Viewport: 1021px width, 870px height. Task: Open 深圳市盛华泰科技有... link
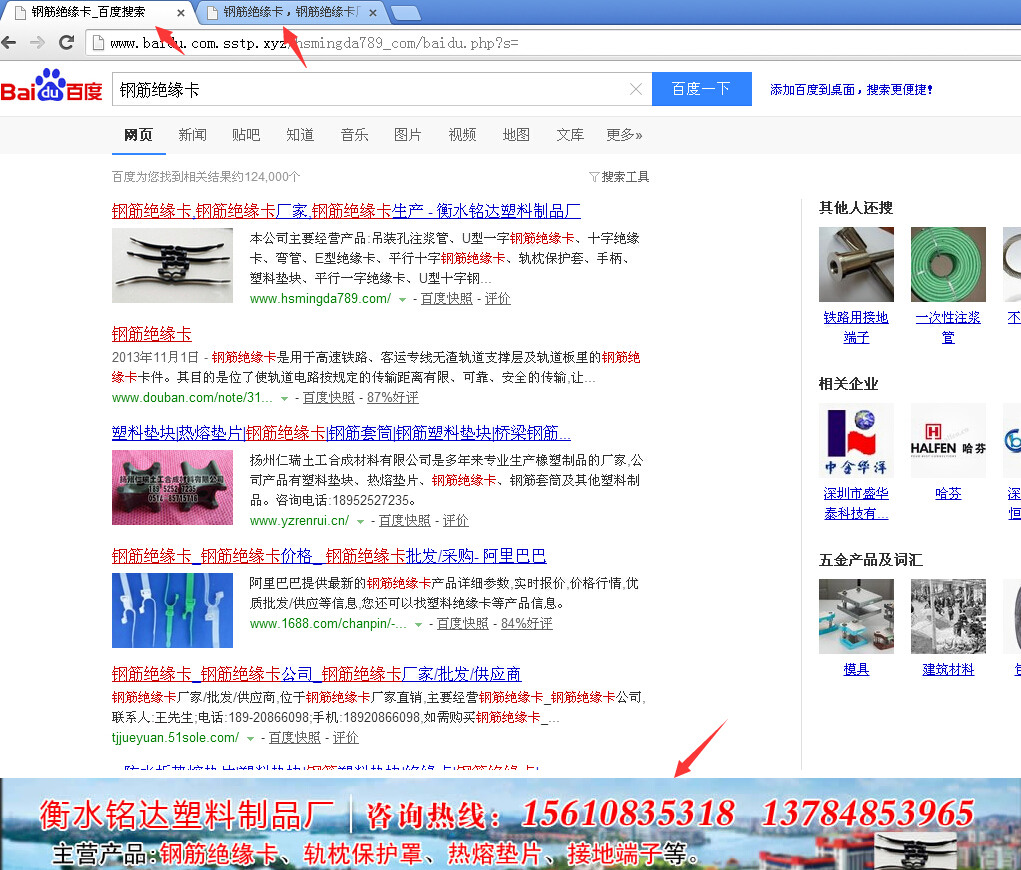coord(856,503)
